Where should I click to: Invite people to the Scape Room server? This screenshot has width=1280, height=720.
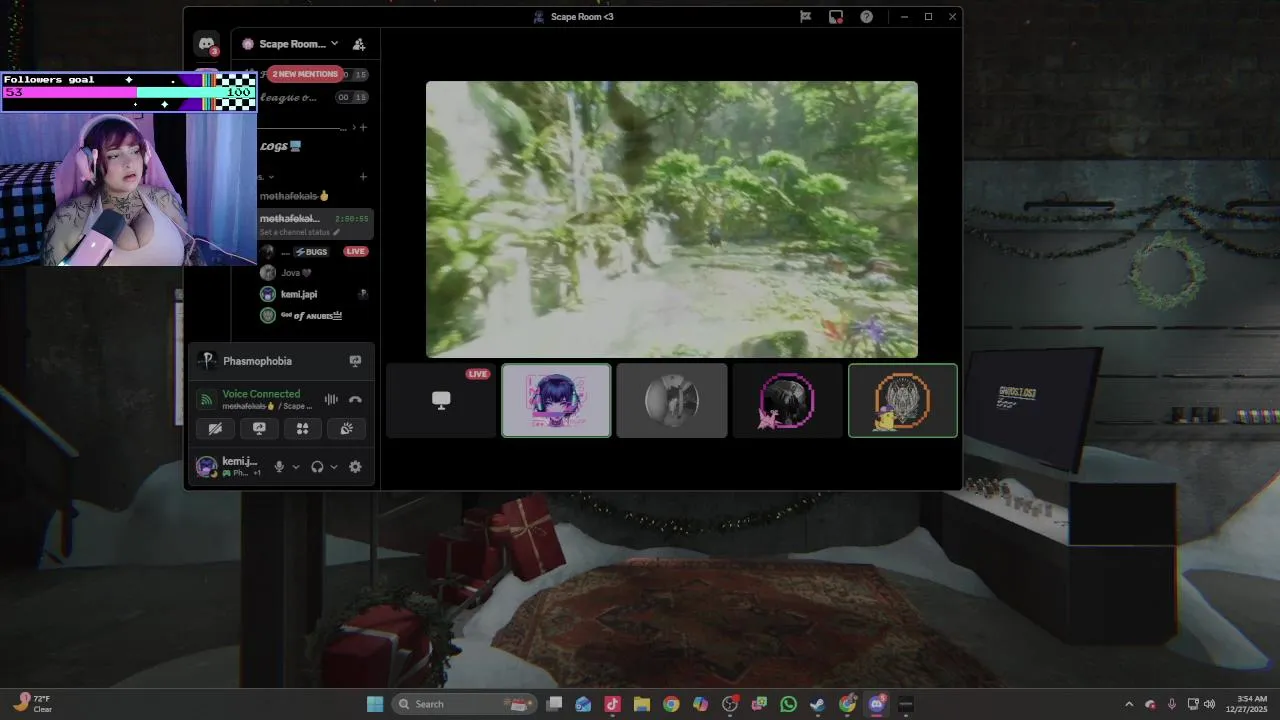[359, 44]
